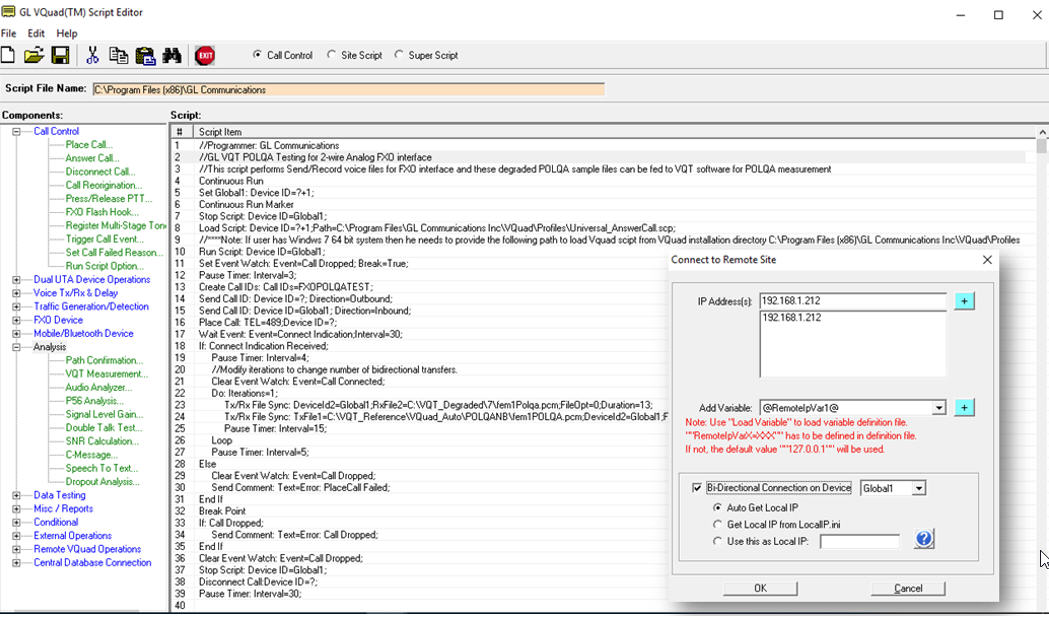Select Get Local IP from LocalIP.ini
The image size is (1049, 617).
(x=718, y=525)
